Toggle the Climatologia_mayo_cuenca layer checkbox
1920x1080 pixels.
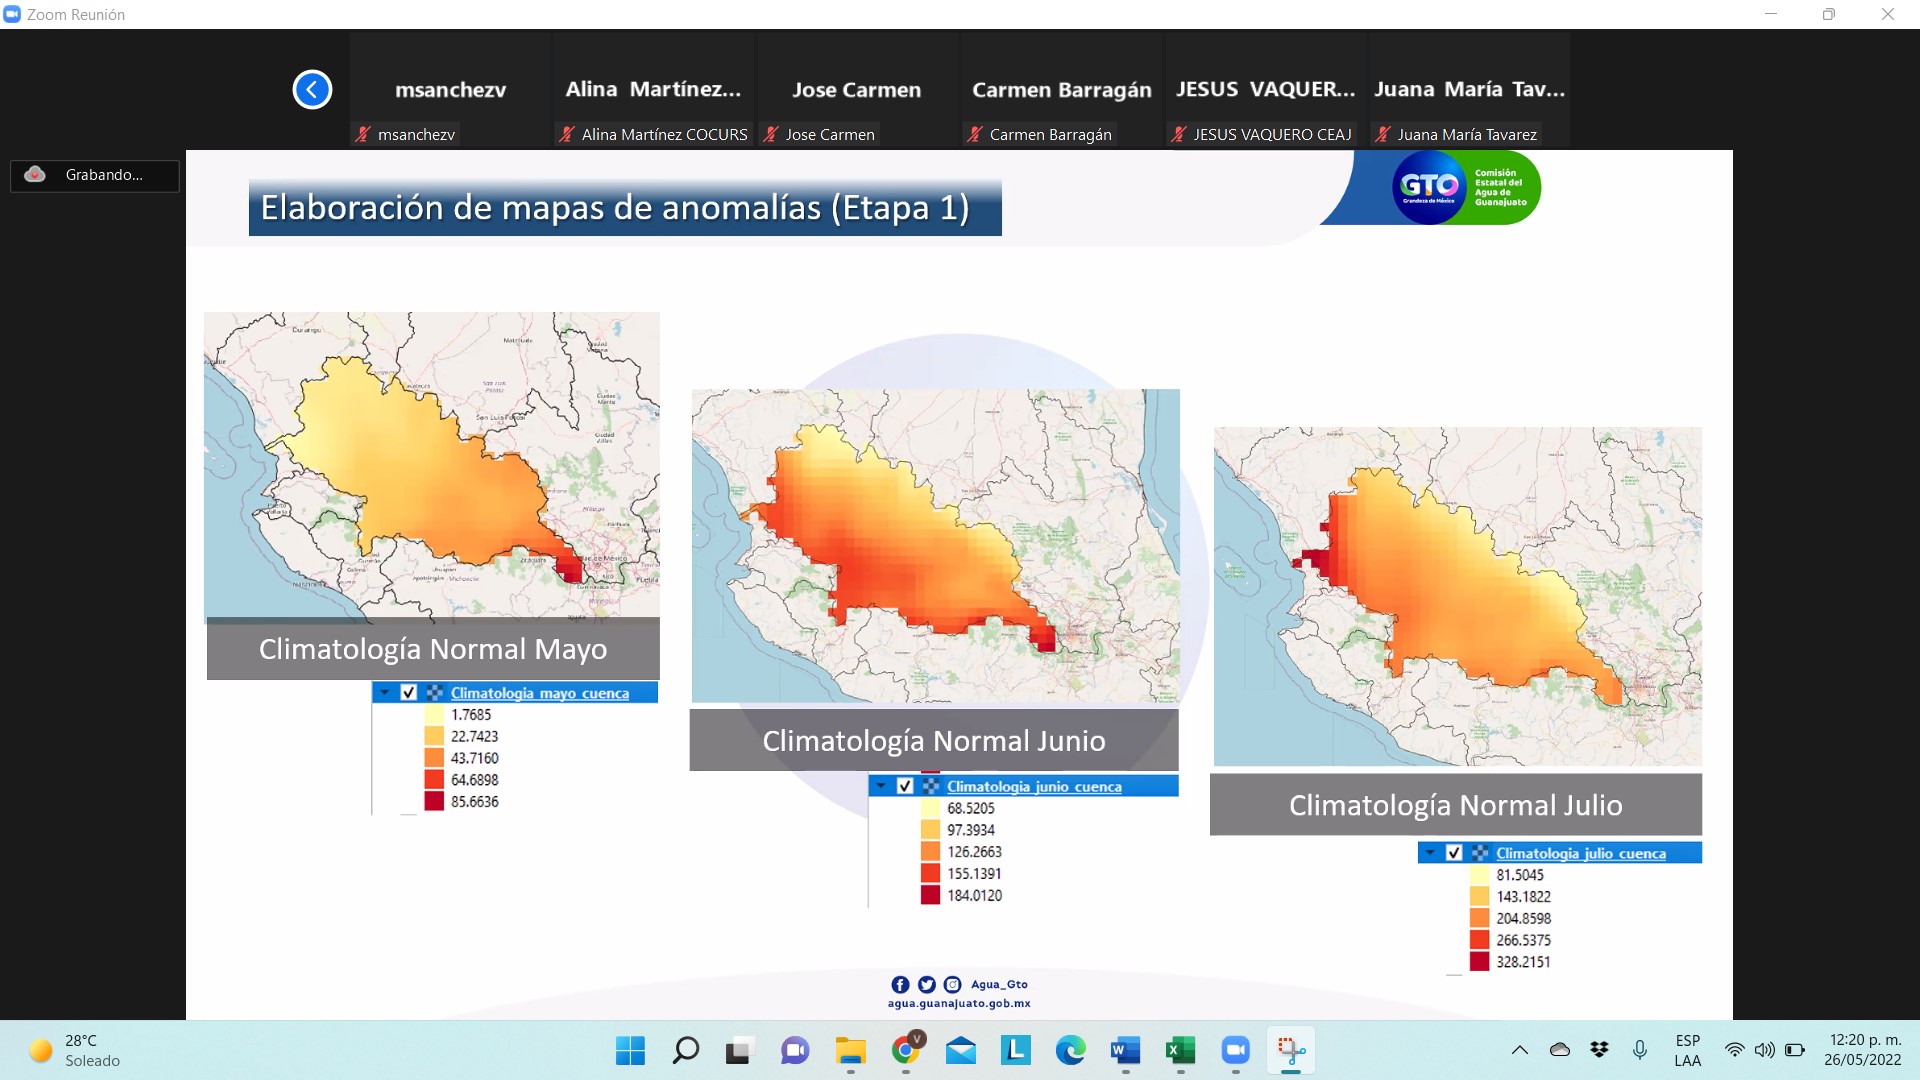click(x=409, y=693)
